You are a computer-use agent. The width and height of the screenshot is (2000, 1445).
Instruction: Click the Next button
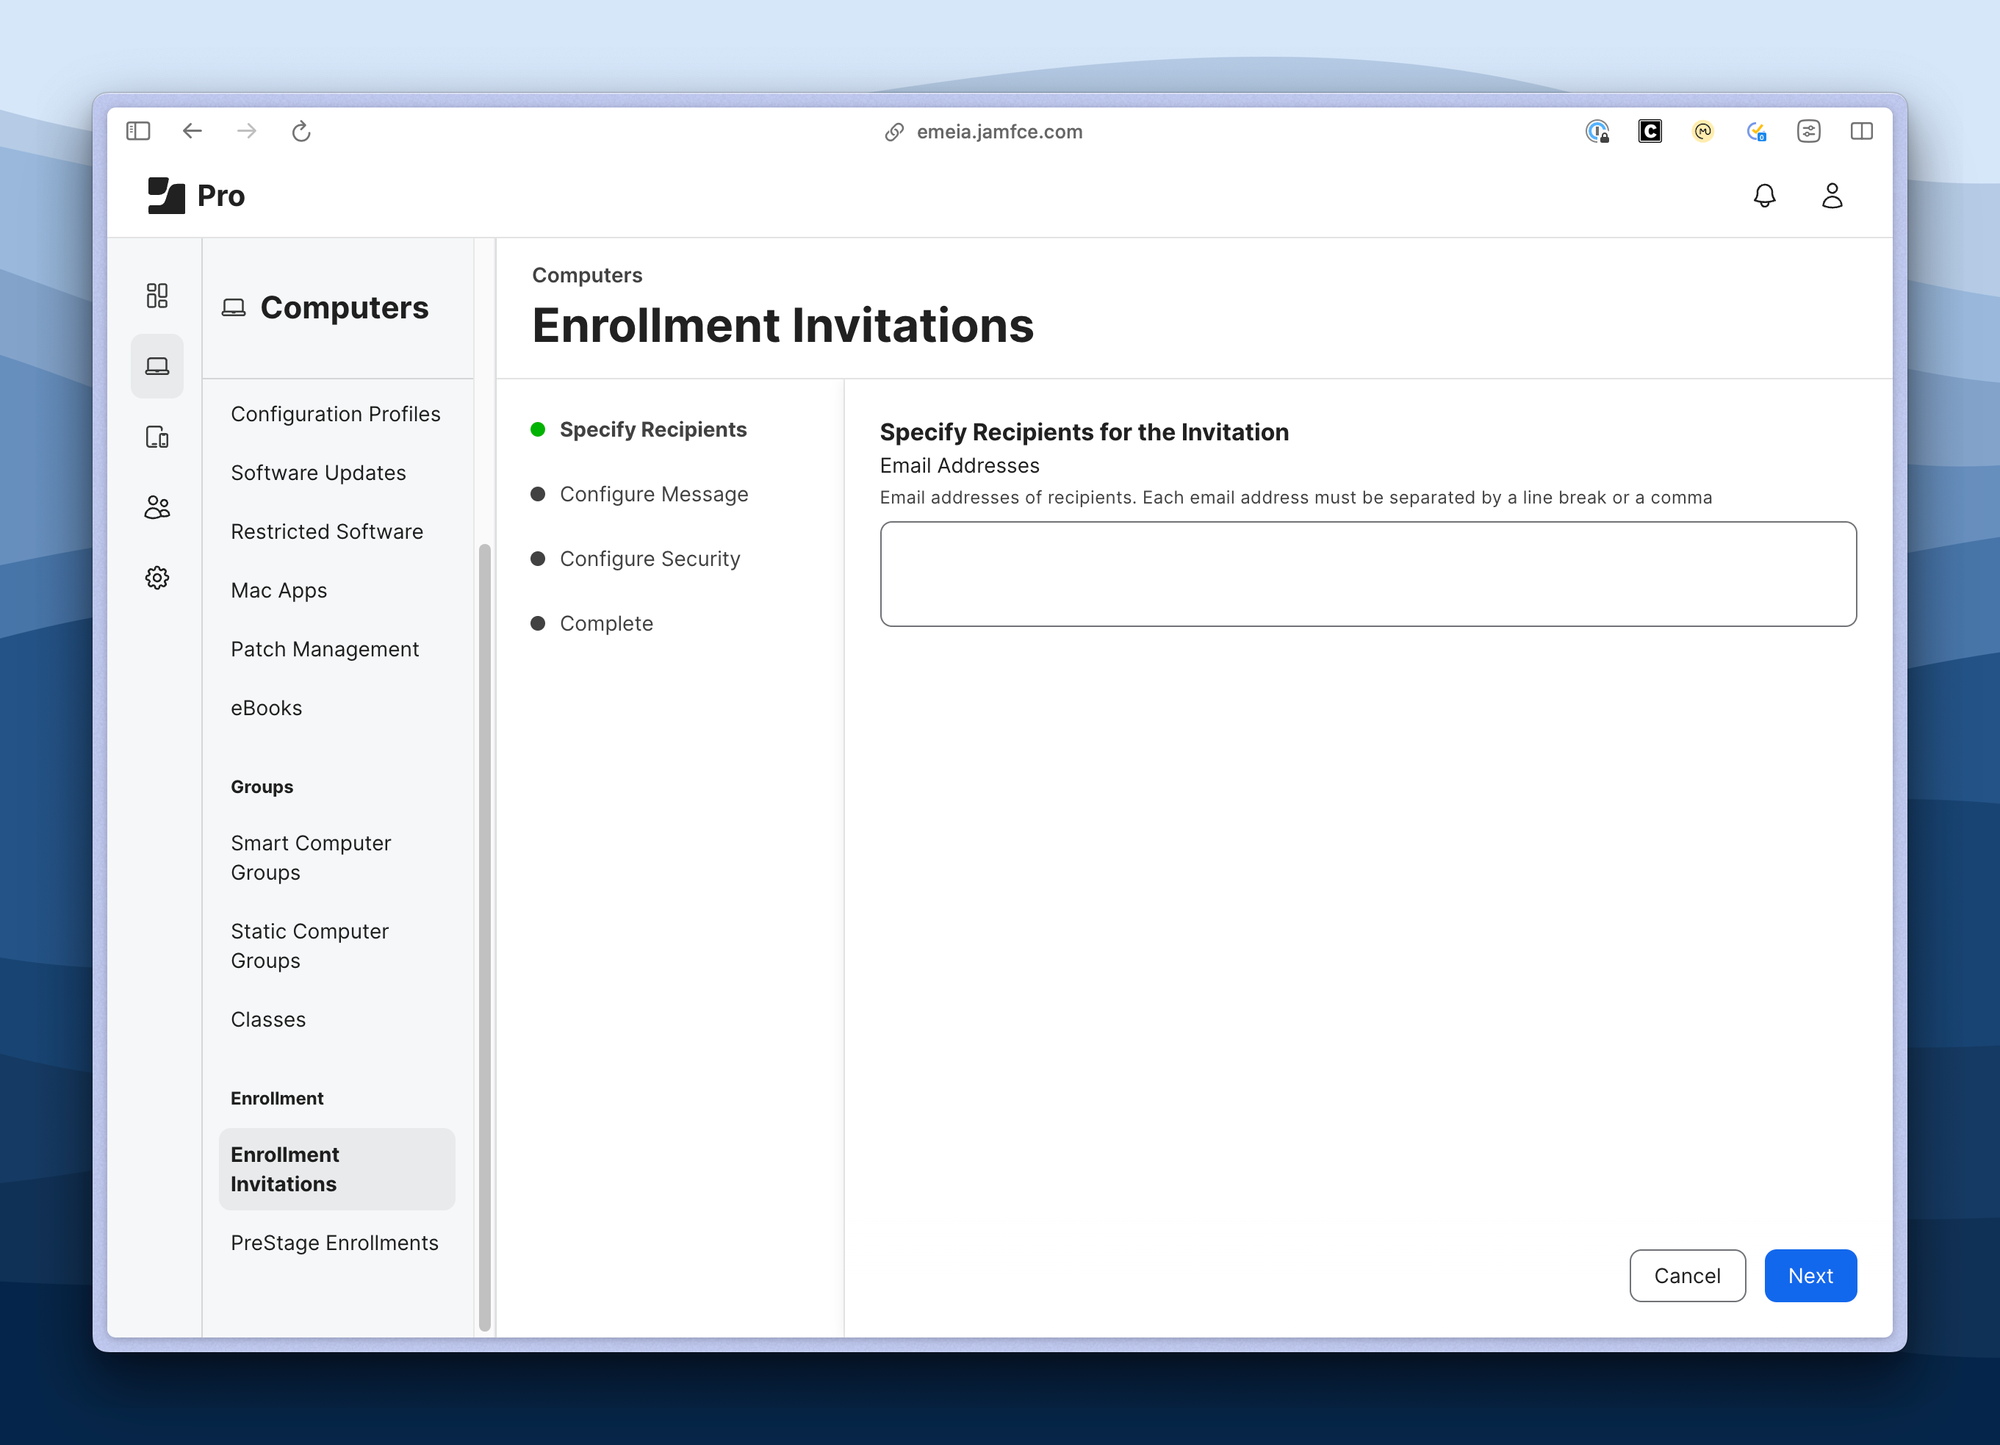[1810, 1276]
